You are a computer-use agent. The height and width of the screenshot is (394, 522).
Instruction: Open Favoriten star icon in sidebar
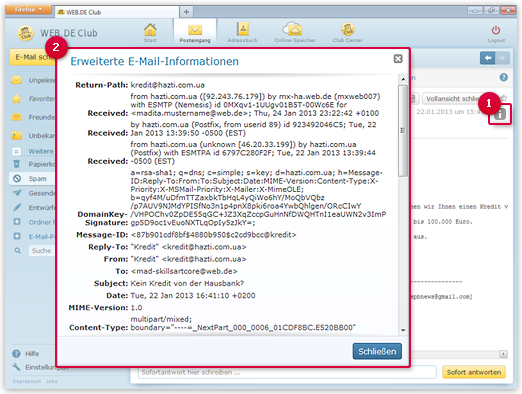pos(17,99)
